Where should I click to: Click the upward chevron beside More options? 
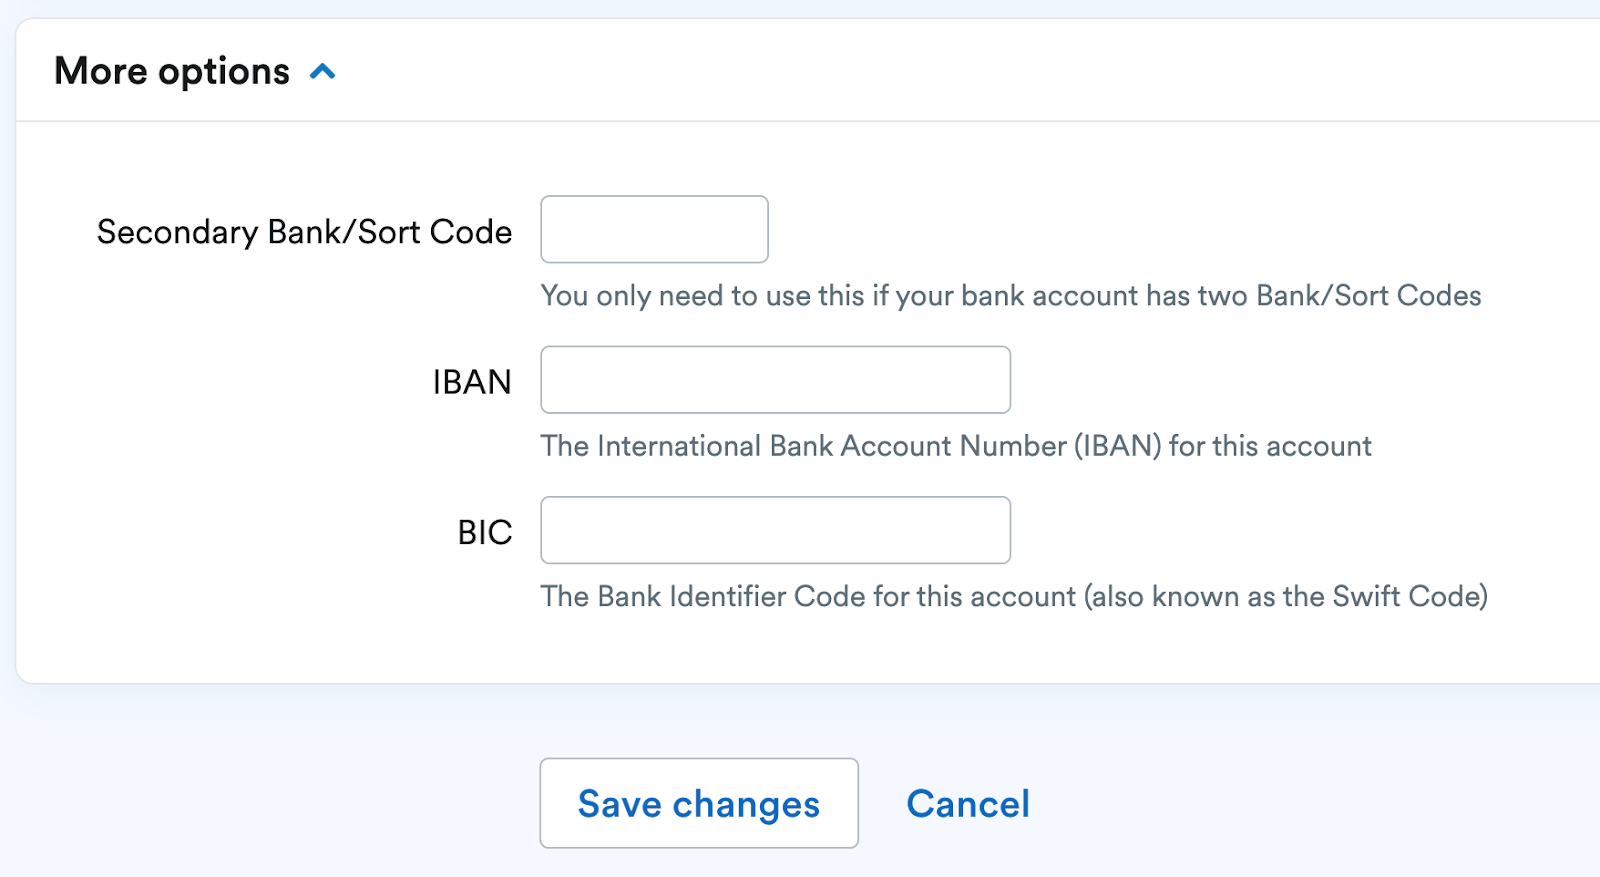322,71
